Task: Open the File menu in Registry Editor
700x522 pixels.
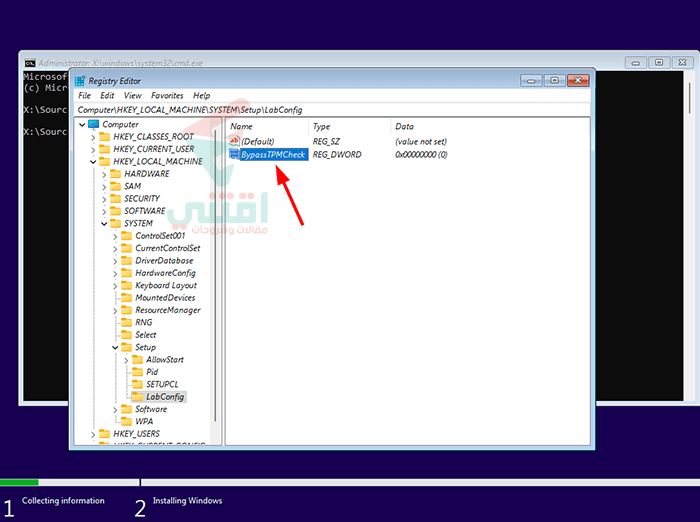Action: coord(84,96)
